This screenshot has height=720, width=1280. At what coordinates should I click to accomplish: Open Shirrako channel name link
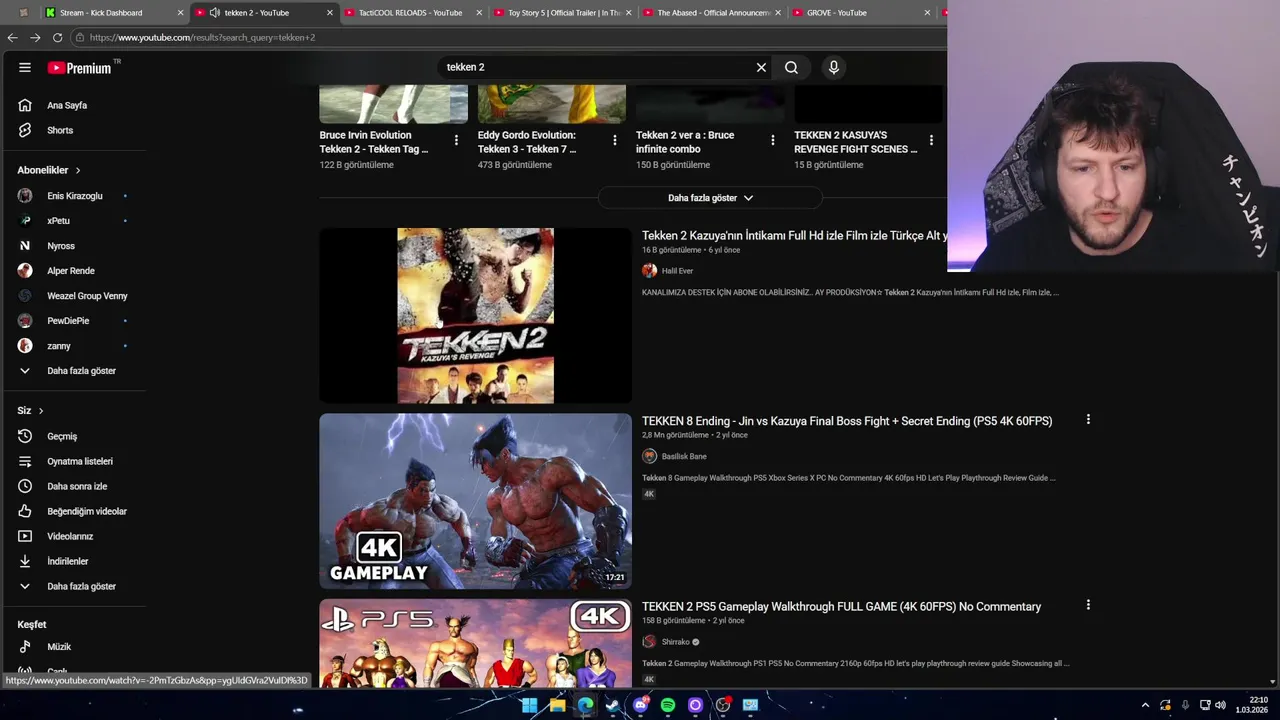pyautogui.click(x=675, y=642)
